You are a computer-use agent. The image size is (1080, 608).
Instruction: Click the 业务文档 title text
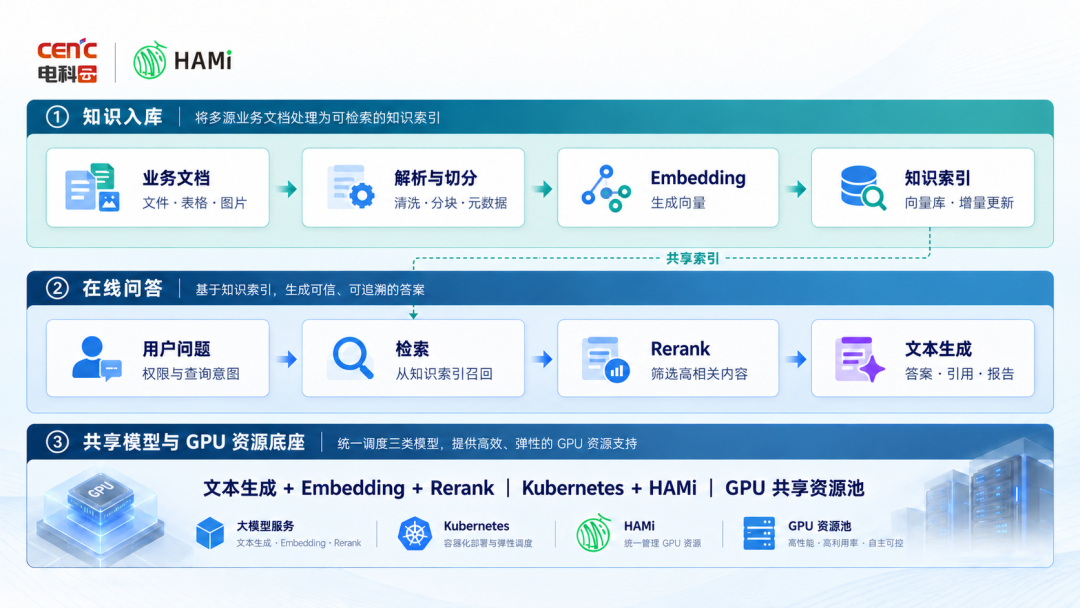[176, 178]
